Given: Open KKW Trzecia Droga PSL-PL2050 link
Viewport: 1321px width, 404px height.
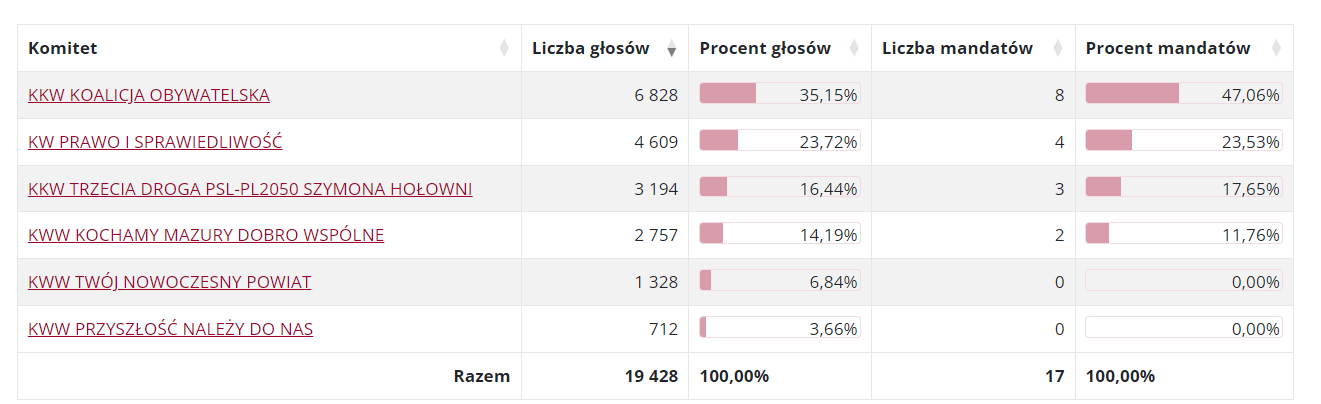Looking at the screenshot, I should pos(250,189).
